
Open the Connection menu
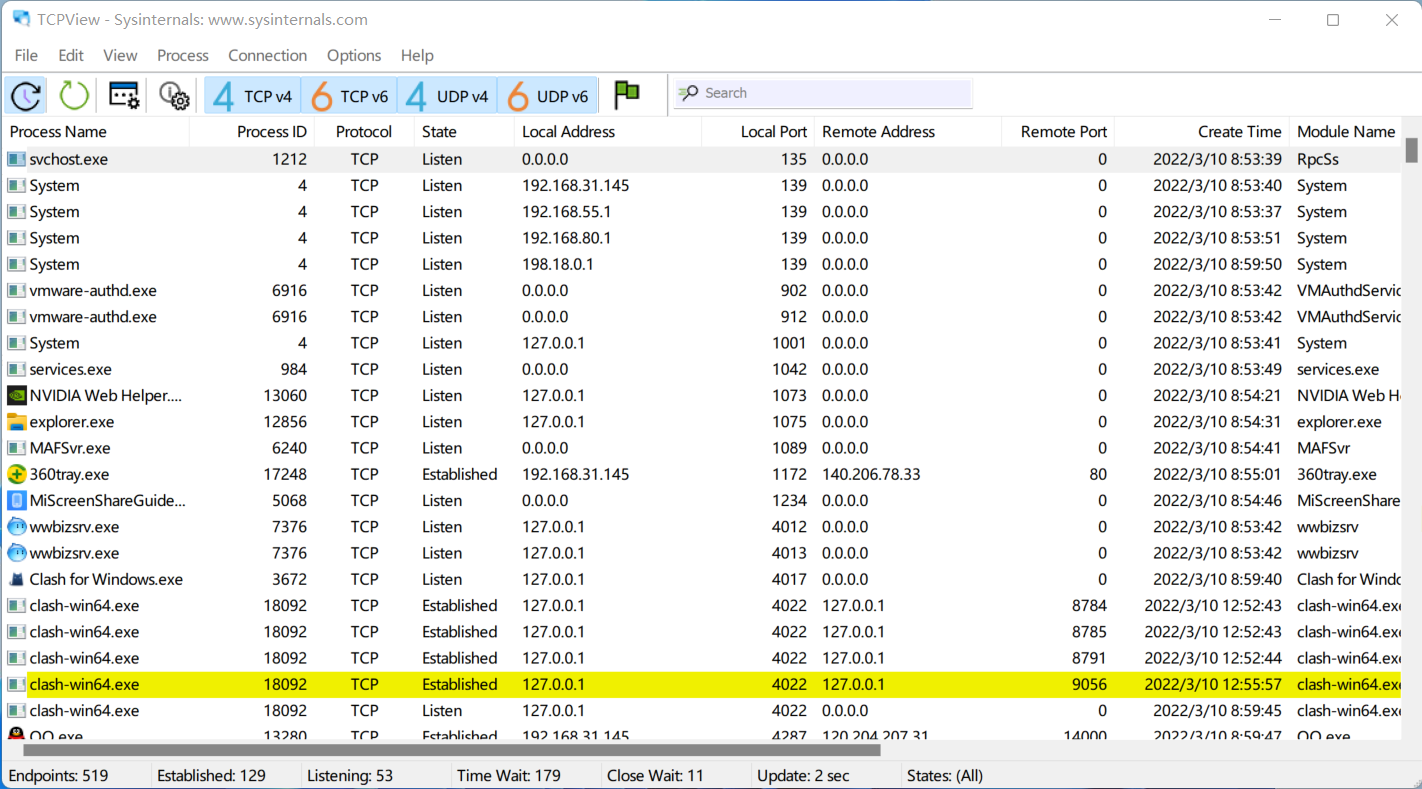(x=267, y=56)
